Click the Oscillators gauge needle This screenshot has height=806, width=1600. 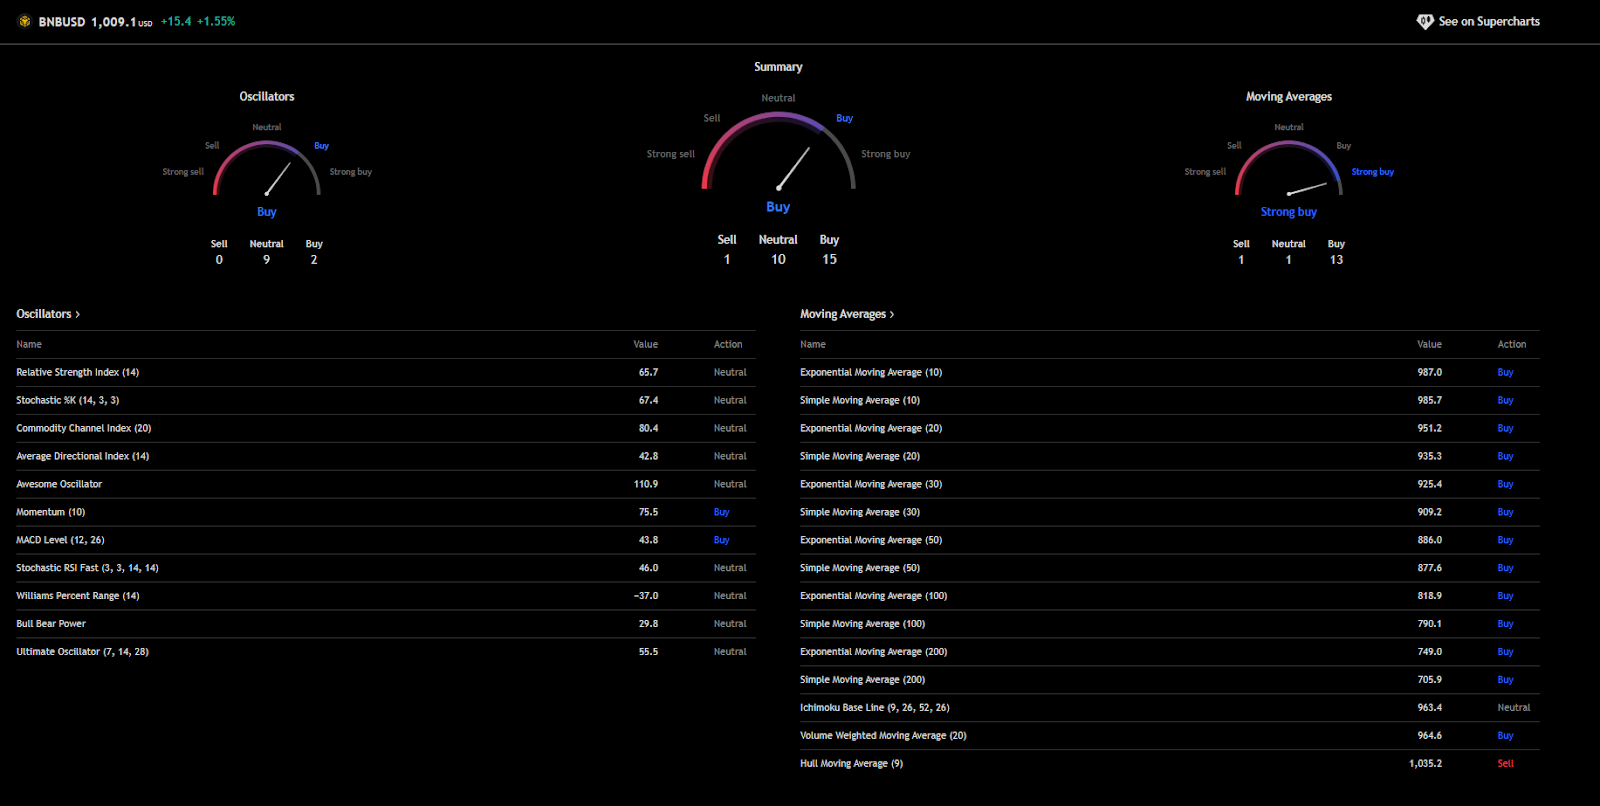278,178
